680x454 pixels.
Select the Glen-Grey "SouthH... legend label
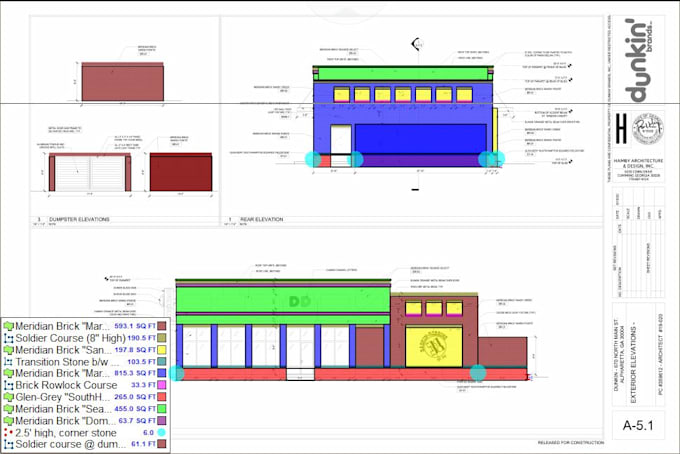(63, 397)
